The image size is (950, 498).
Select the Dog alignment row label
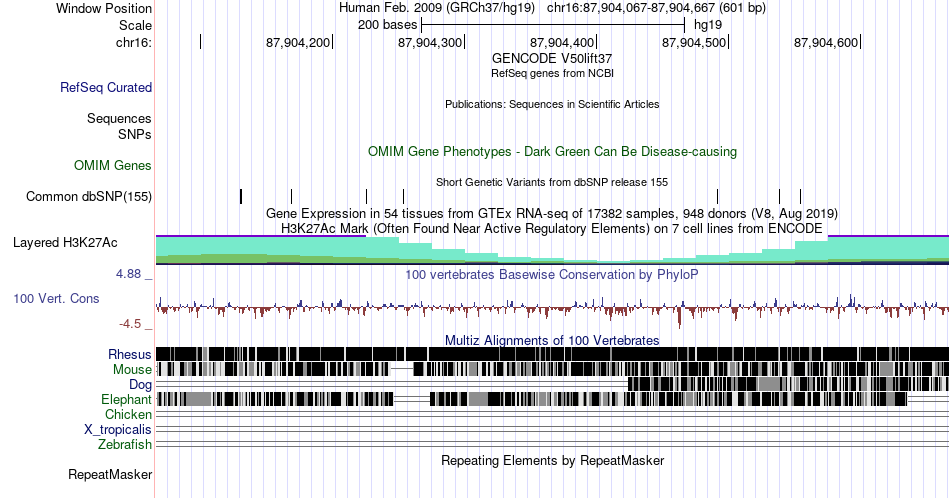140,385
